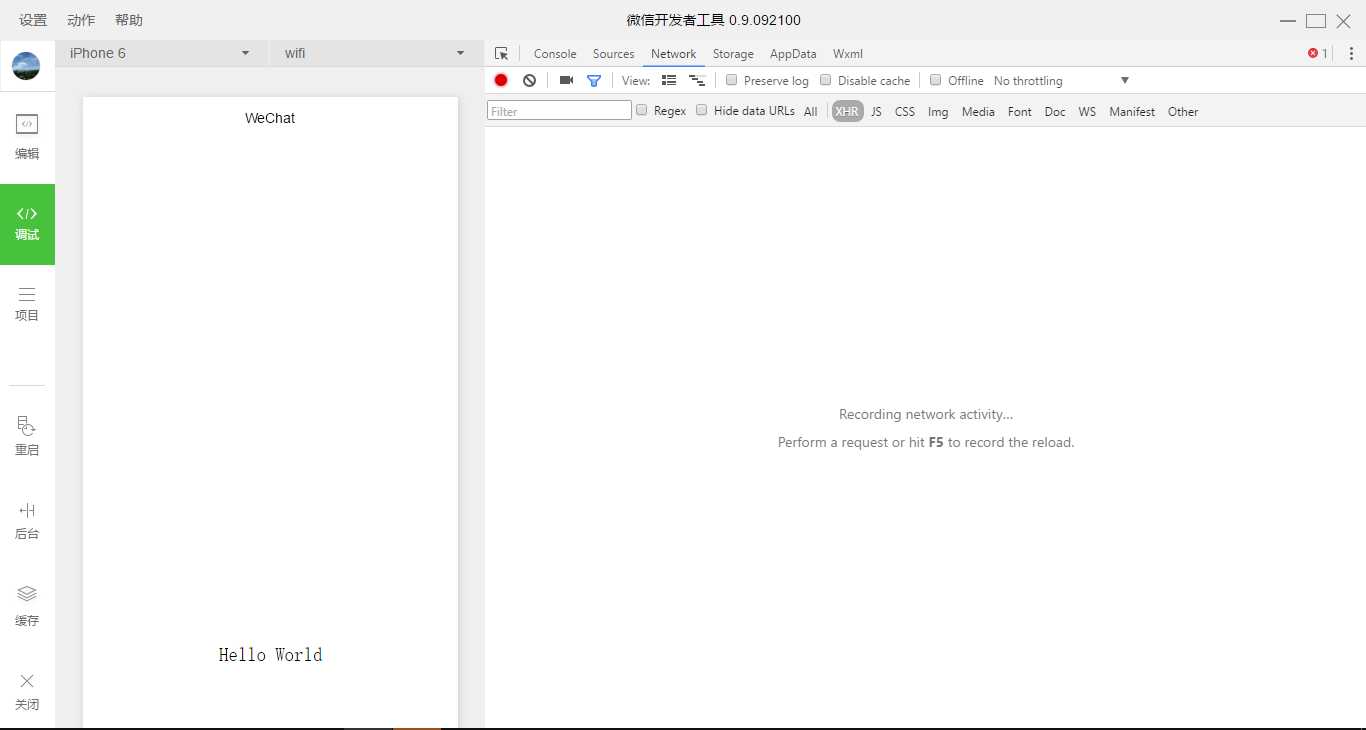Filter requests by Media
This screenshot has height=730, width=1366.
[978, 112]
